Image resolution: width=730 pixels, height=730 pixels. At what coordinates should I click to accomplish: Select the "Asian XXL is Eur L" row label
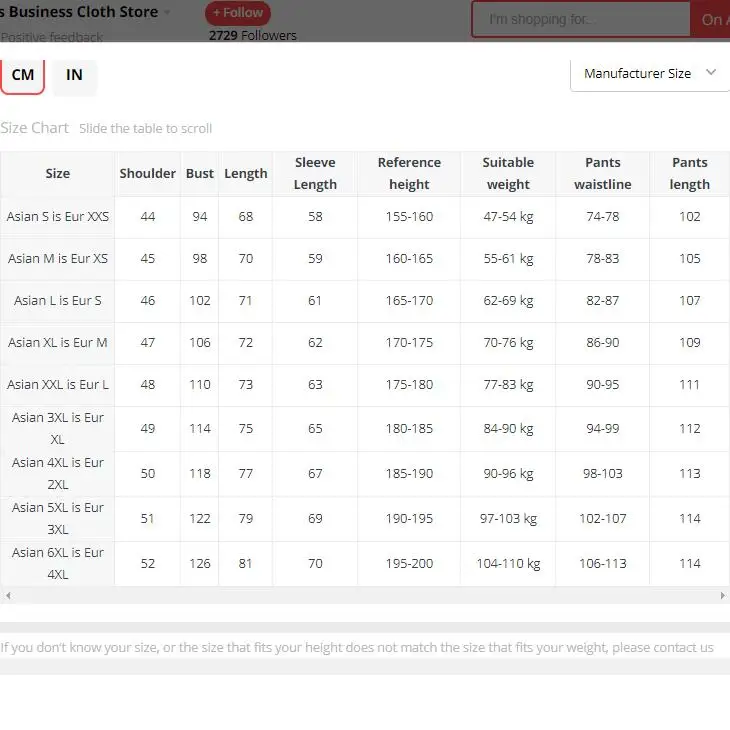pos(58,385)
